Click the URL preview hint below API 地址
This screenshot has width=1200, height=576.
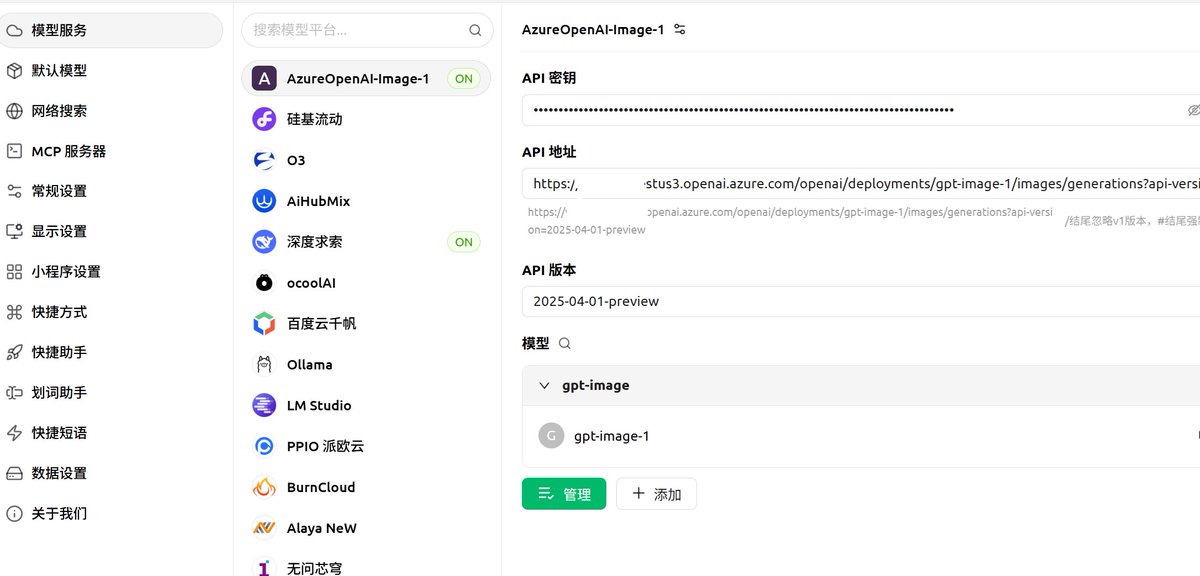[x=790, y=220]
